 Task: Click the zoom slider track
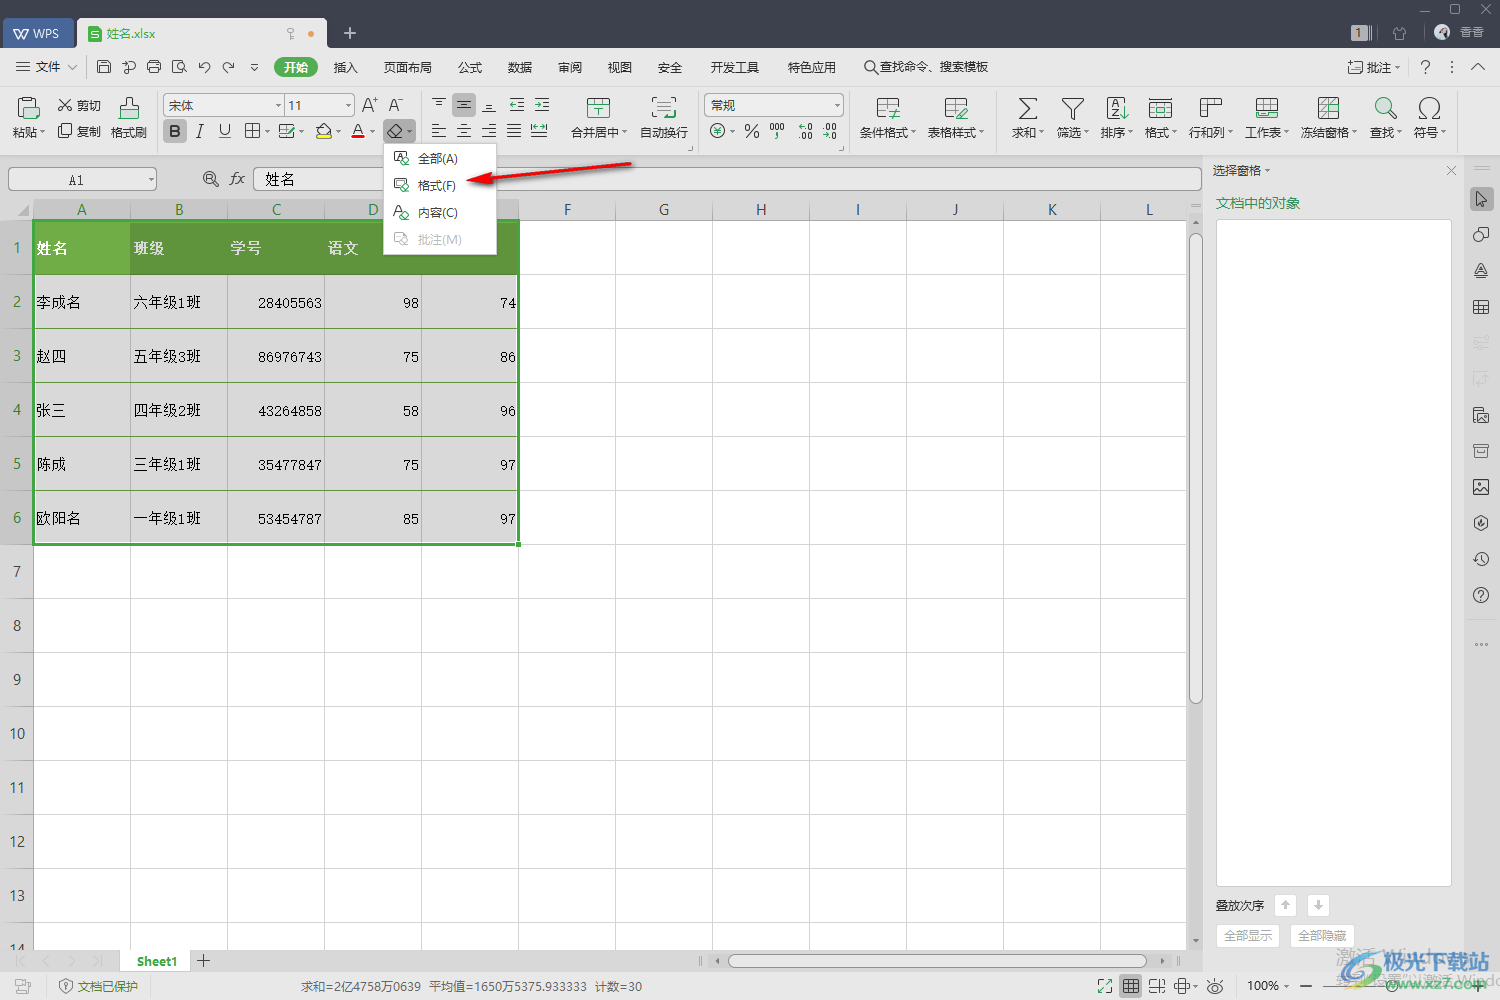click(1390, 986)
